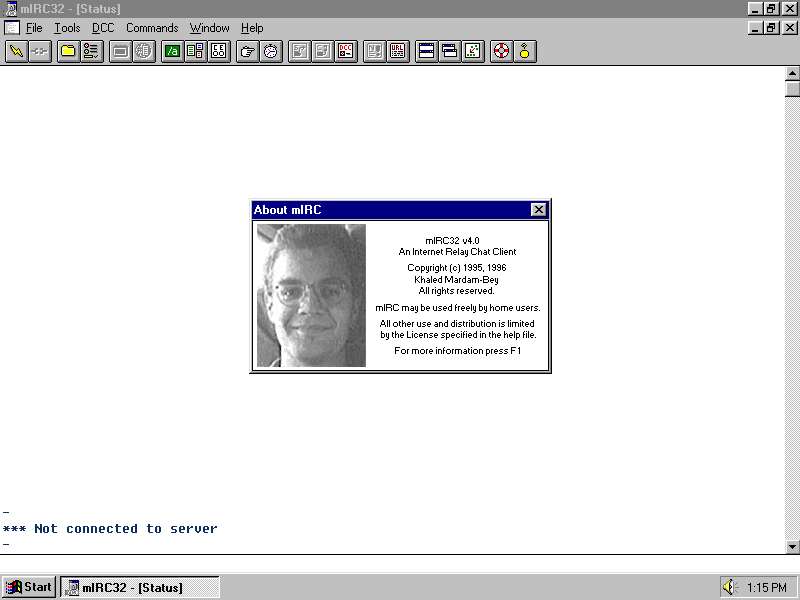Viewport: 800px width, 600px height.
Task: Open DCC options red DCC icon
Action: click(346, 52)
